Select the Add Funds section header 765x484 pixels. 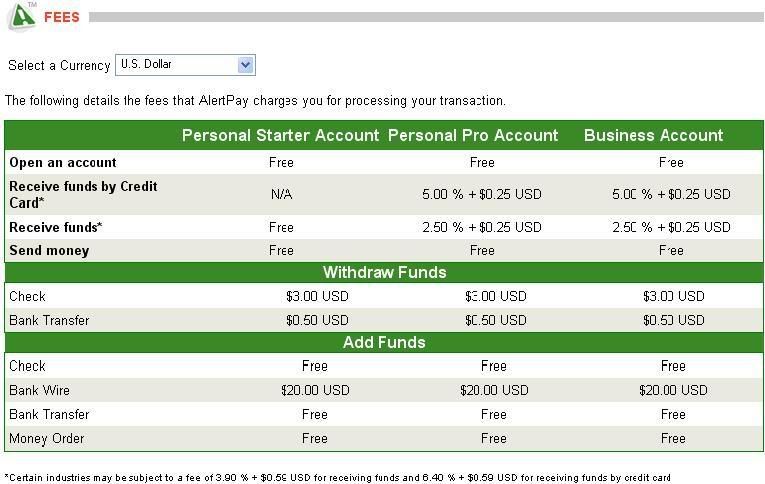pyautogui.click(x=384, y=342)
